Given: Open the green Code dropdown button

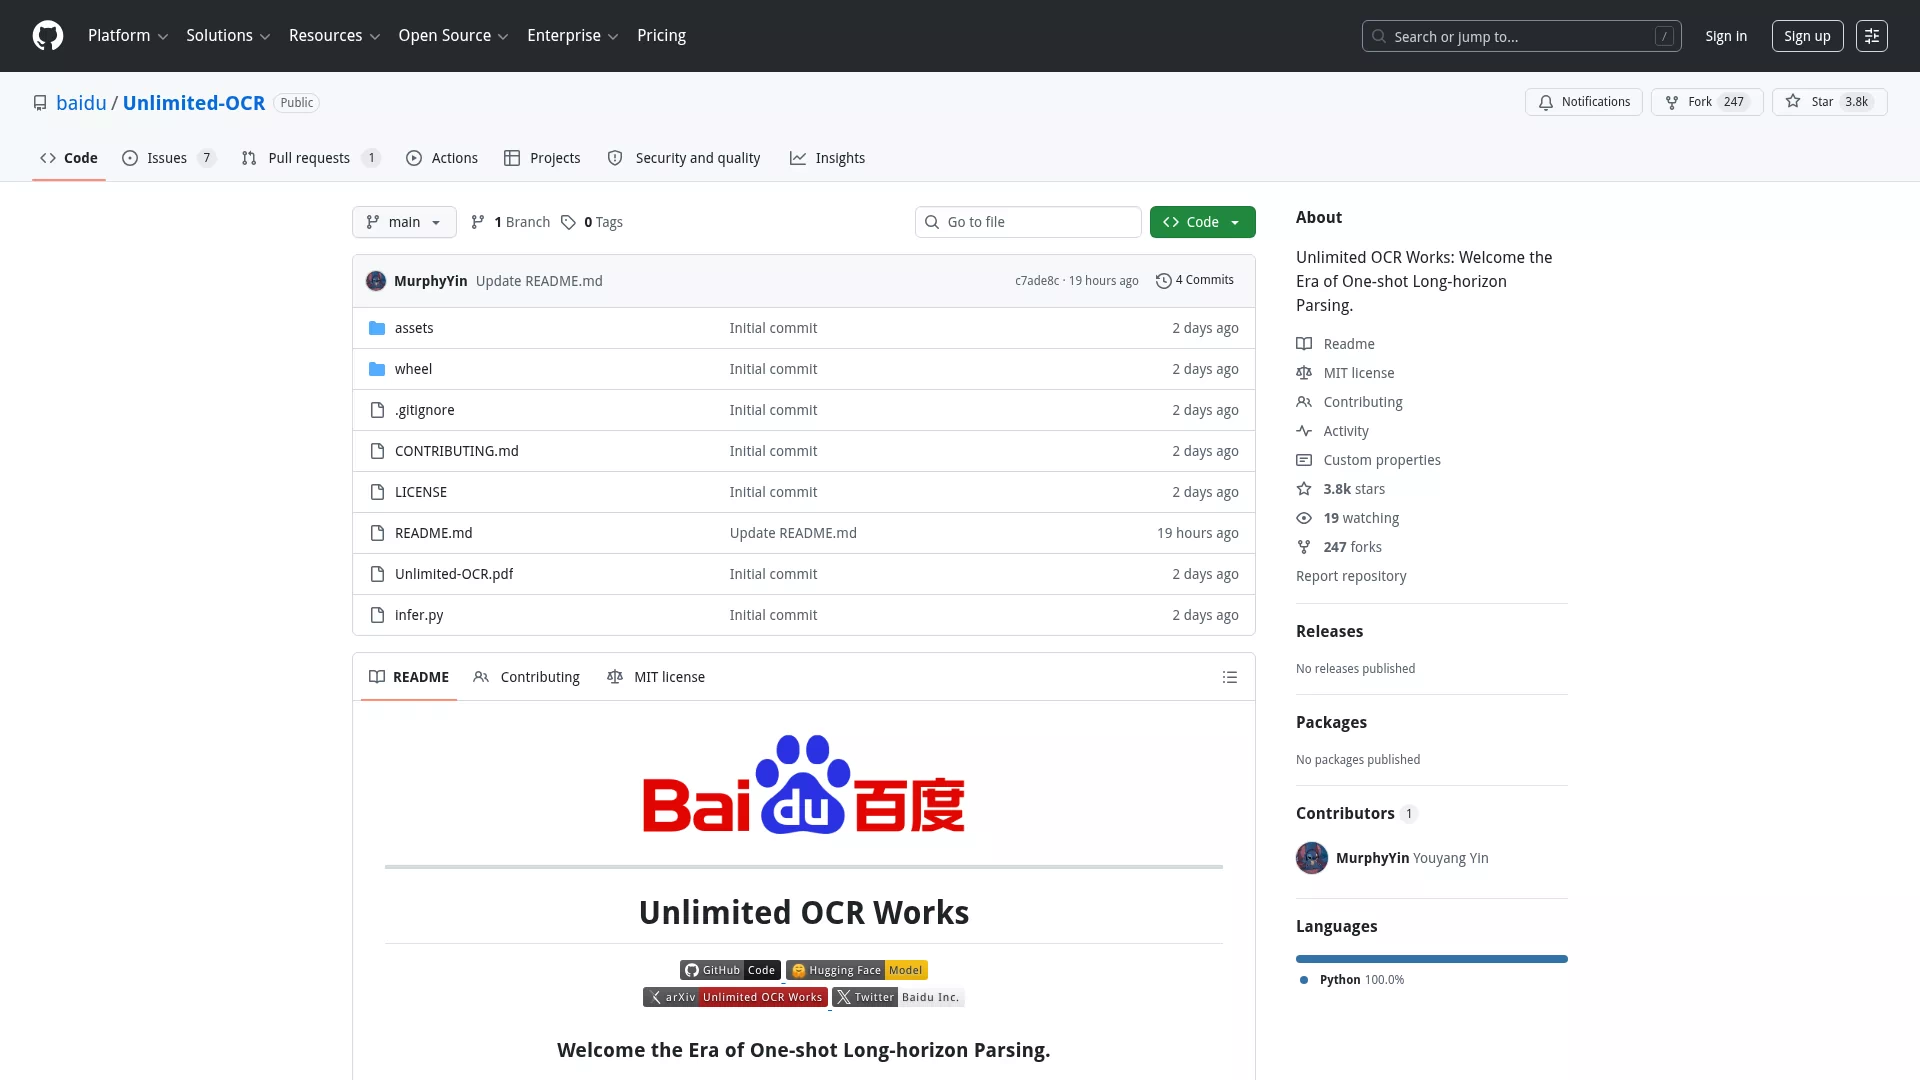Looking at the screenshot, I should (x=1202, y=222).
